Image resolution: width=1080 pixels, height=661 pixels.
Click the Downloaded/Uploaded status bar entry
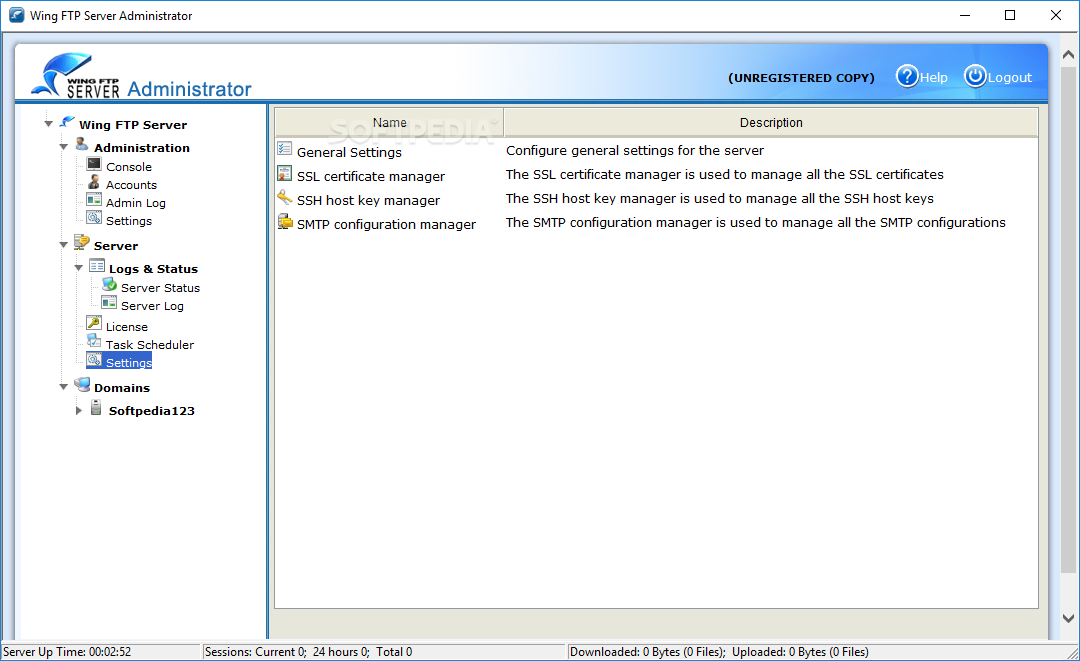pyautogui.click(x=719, y=651)
